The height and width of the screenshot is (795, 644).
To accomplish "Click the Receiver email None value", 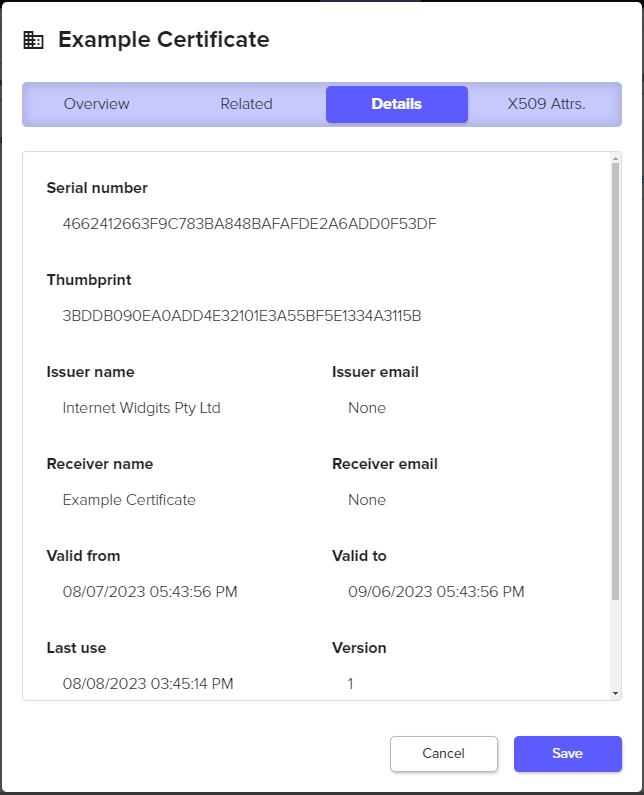I will (367, 500).
